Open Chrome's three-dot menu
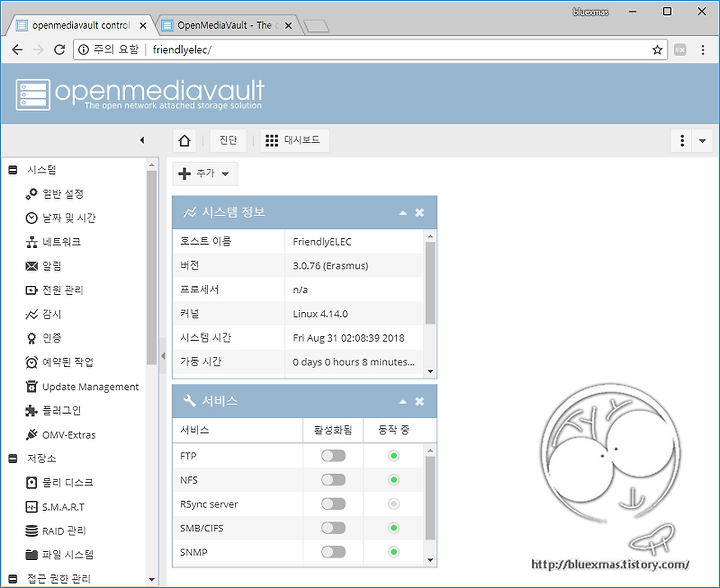This screenshot has height=588, width=720. click(703, 50)
